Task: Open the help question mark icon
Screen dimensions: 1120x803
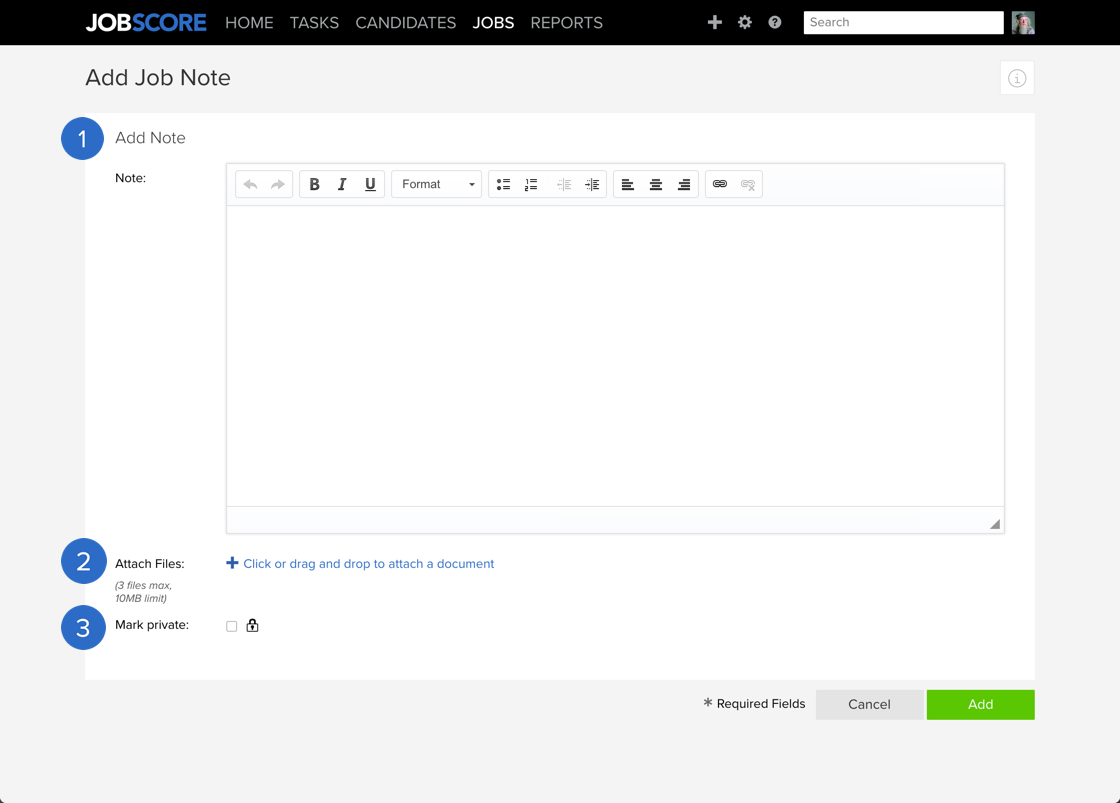Action: (775, 22)
